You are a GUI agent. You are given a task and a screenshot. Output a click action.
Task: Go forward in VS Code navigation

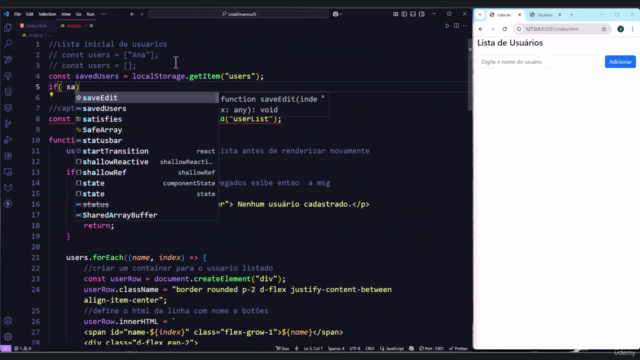coord(142,14)
